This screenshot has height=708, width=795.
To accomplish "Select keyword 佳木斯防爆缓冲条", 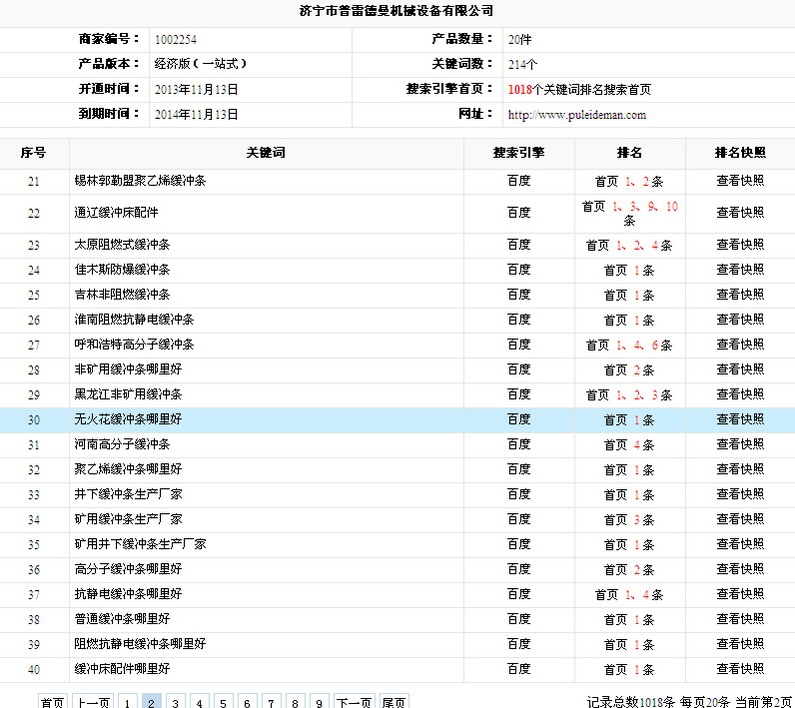I will pyautogui.click(x=122, y=270).
